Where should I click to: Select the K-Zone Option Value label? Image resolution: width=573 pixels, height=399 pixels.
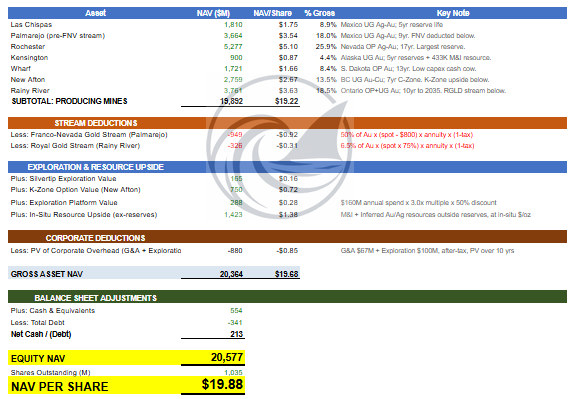click(x=75, y=189)
